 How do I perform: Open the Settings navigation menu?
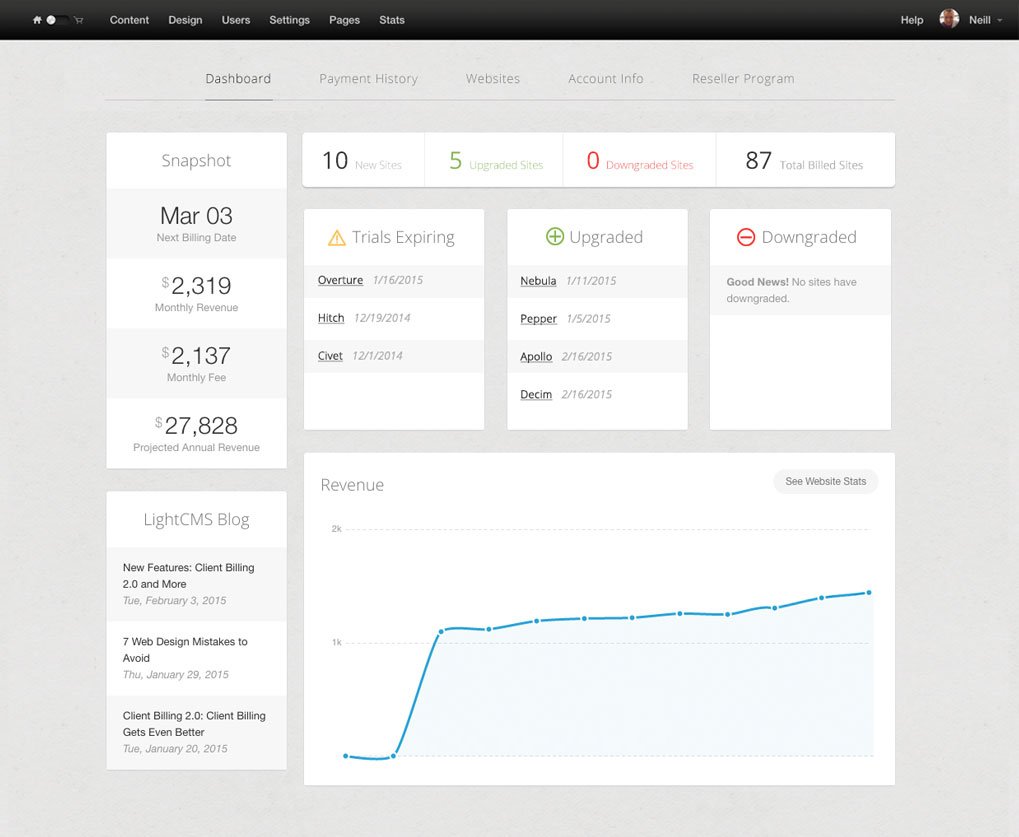click(289, 19)
